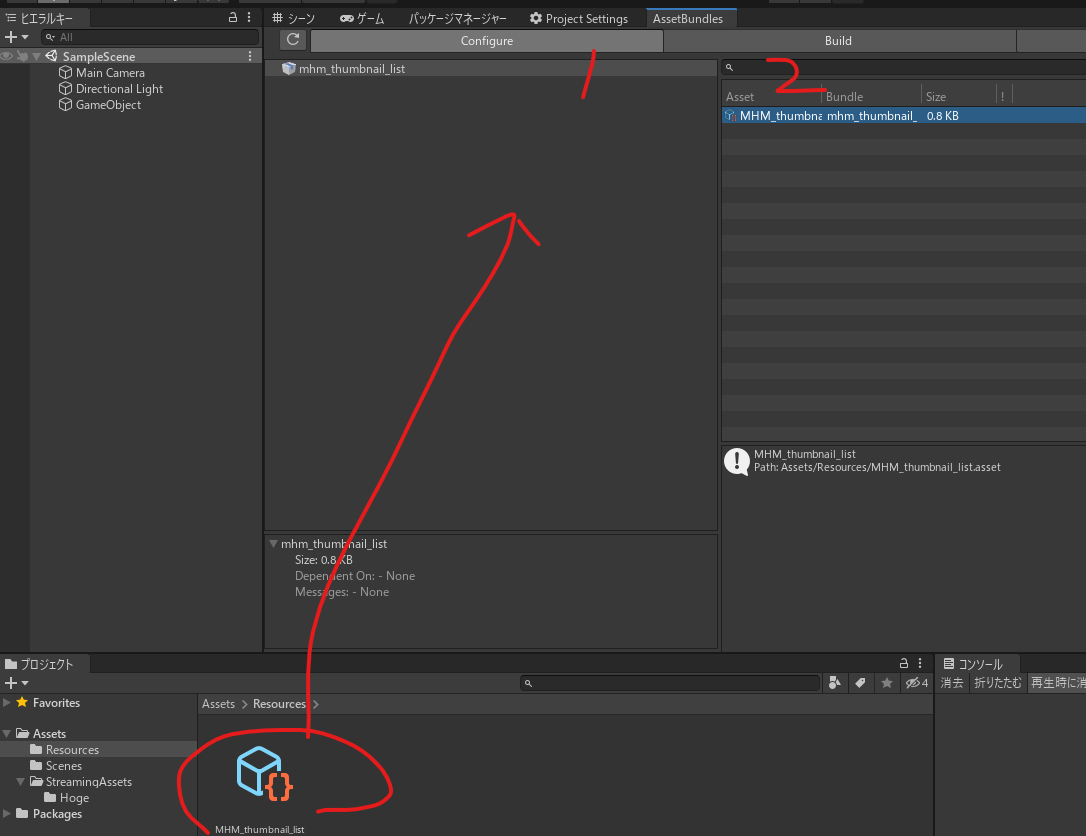Viewport: 1086px width, 836px height.
Task: Sort by the Bundle column header
Action: [x=871, y=96]
